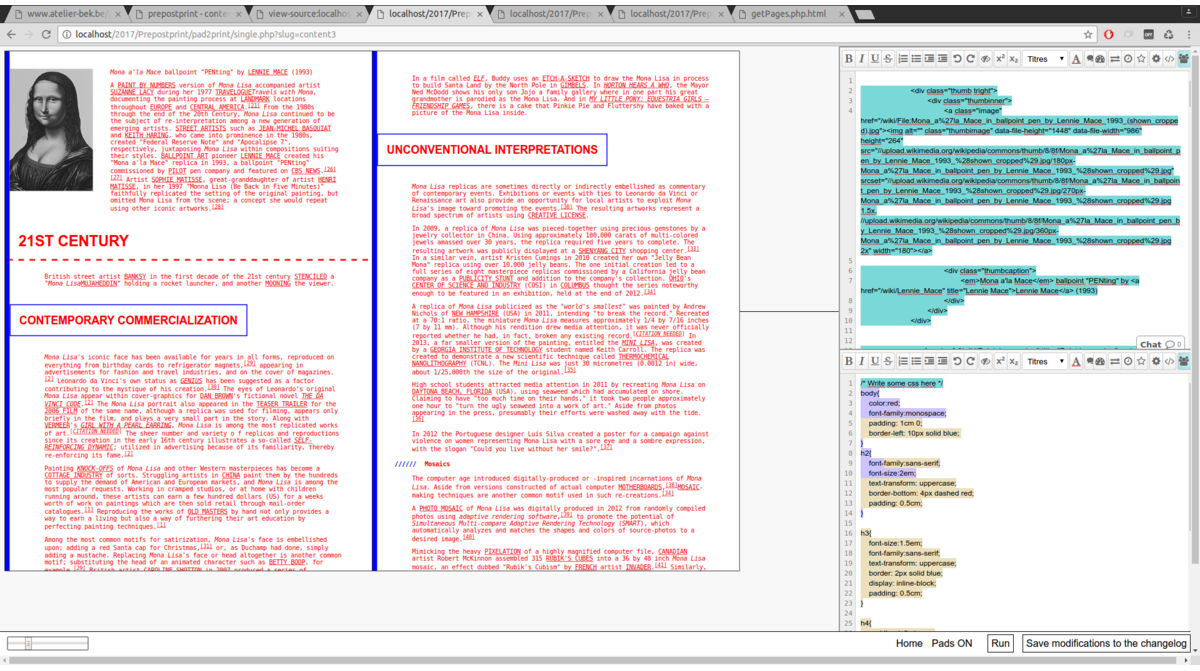Open embed code icon in top pad toolbar
This screenshot has height=671, width=1200.
[x=1169, y=59]
